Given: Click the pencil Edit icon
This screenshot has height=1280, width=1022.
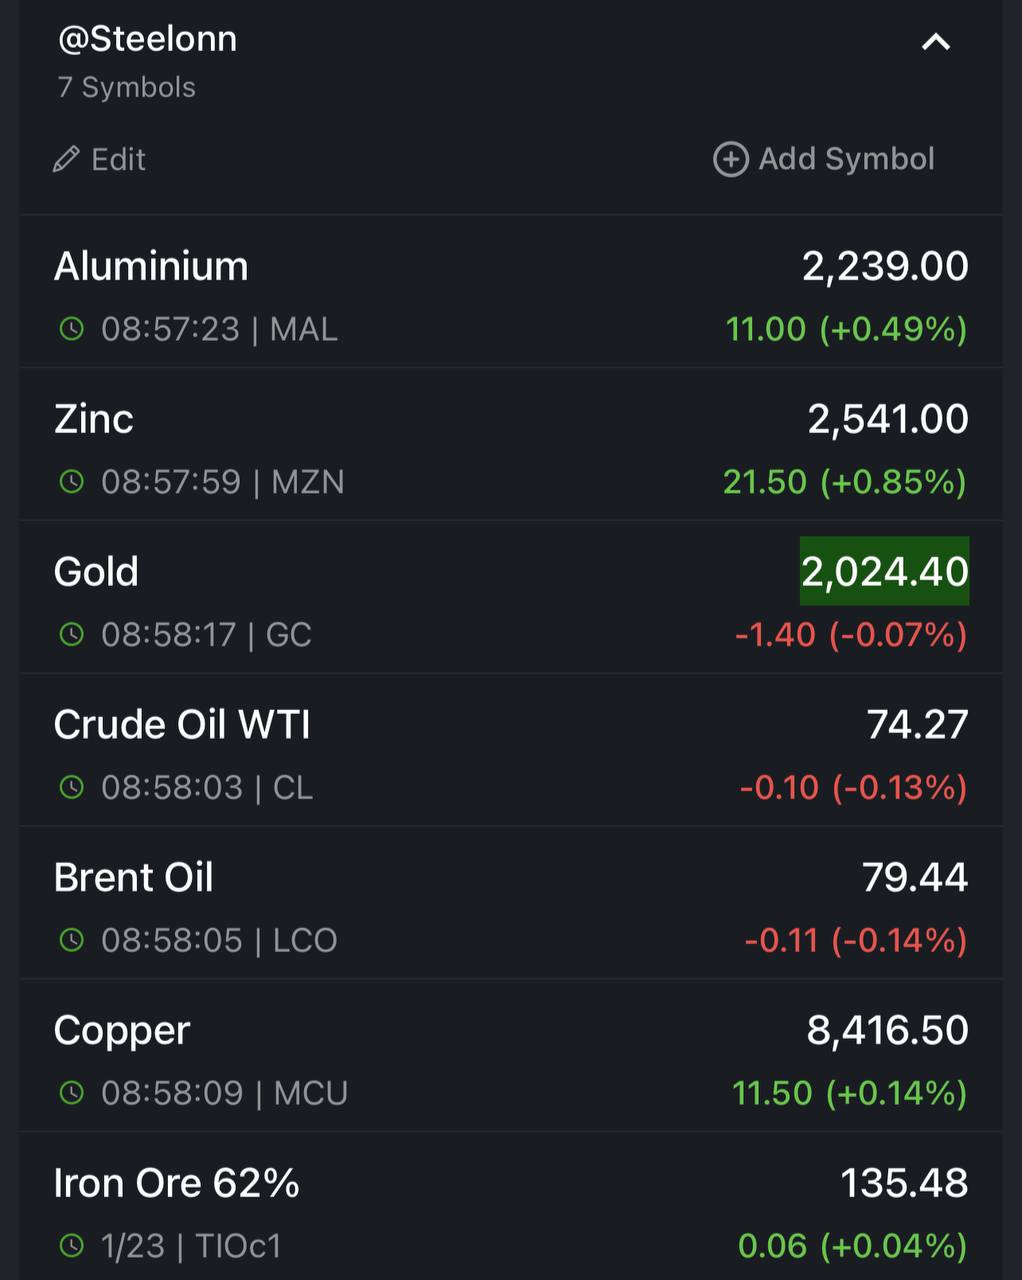Looking at the screenshot, I should tap(66, 160).
